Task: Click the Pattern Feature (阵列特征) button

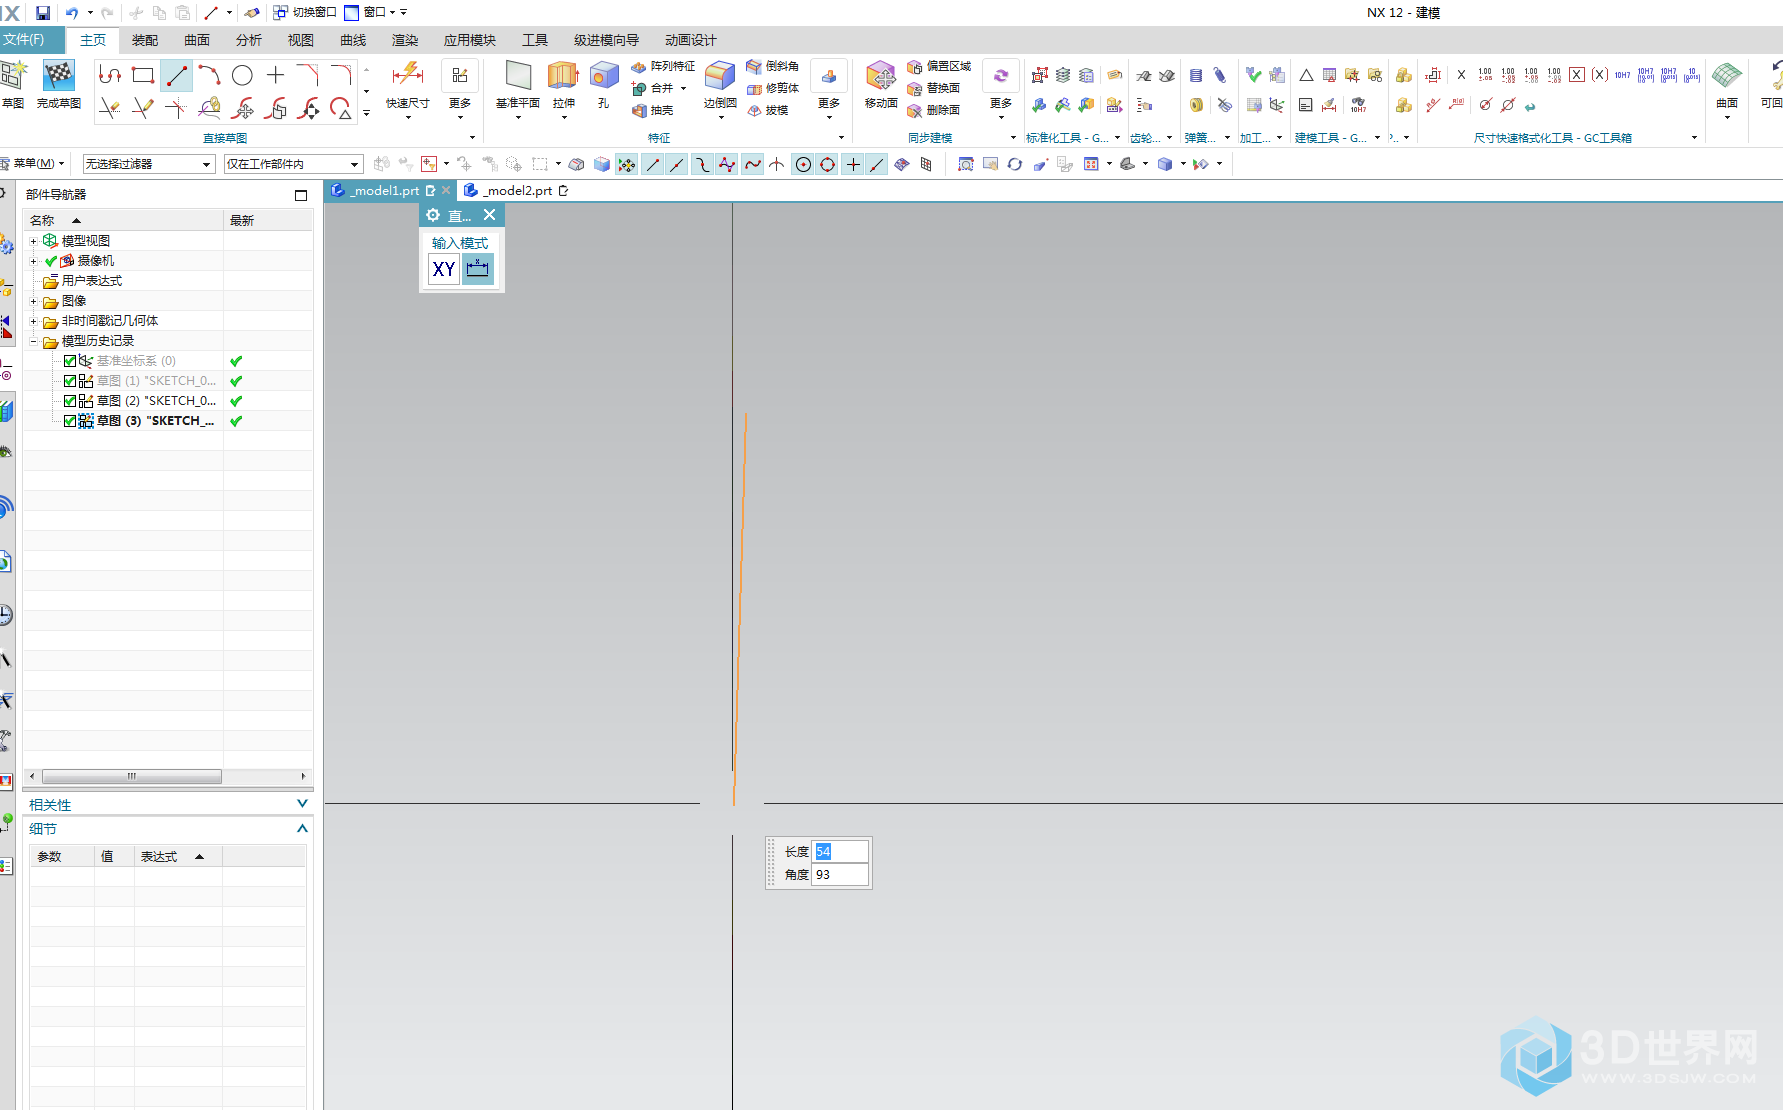Action: coord(663,66)
